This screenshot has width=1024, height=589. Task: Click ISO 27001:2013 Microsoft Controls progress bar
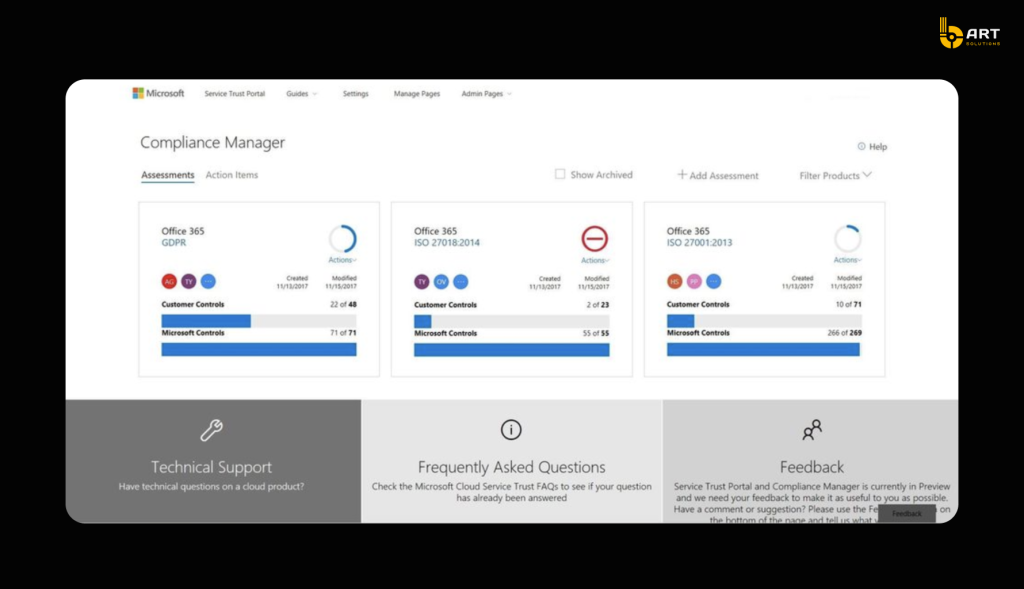[764, 349]
